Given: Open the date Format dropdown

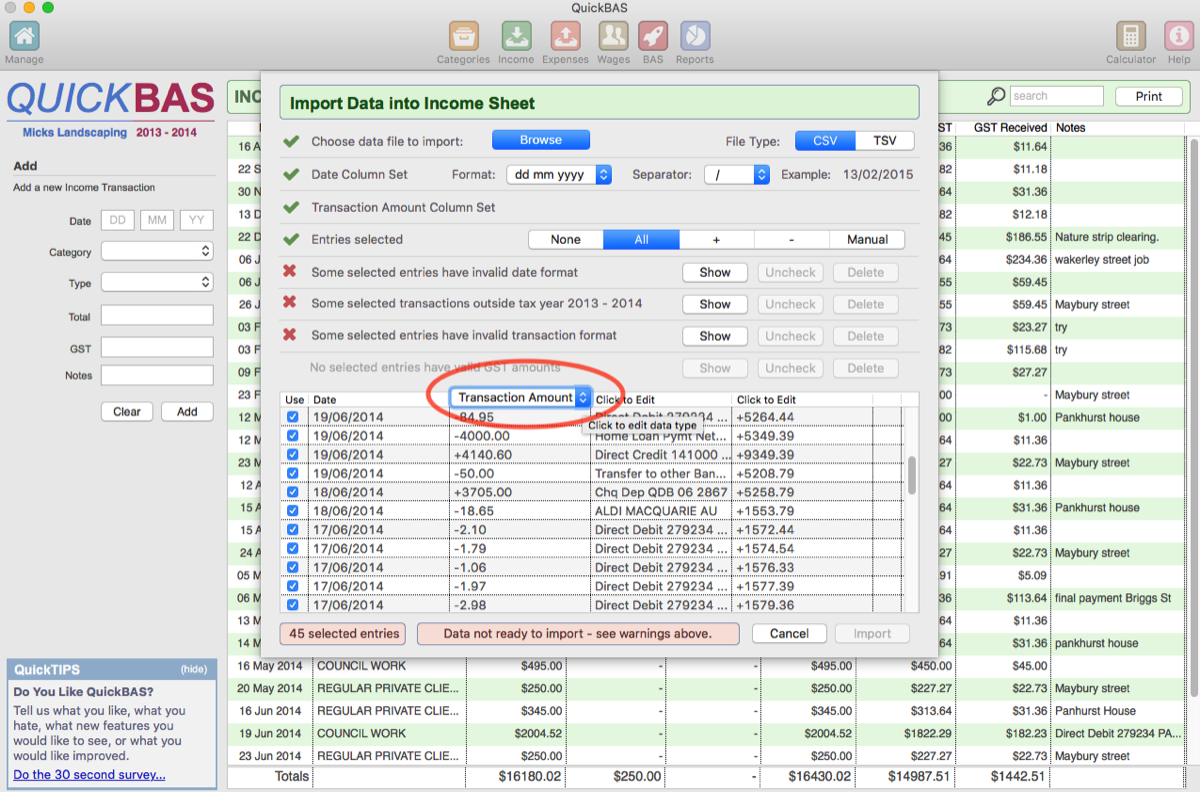Looking at the screenshot, I should (559, 174).
